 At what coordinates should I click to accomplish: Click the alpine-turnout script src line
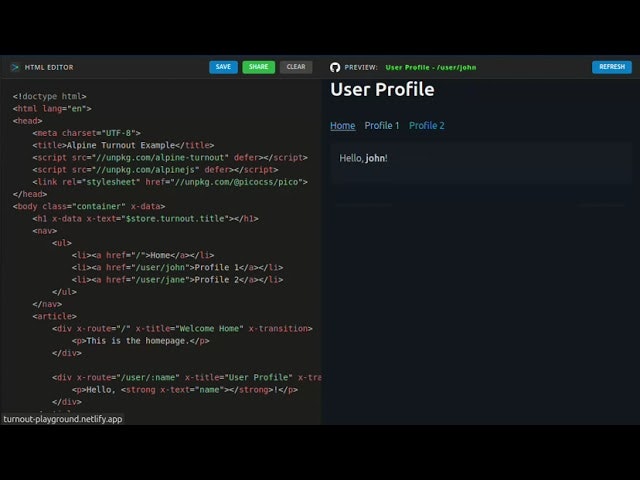click(170, 158)
